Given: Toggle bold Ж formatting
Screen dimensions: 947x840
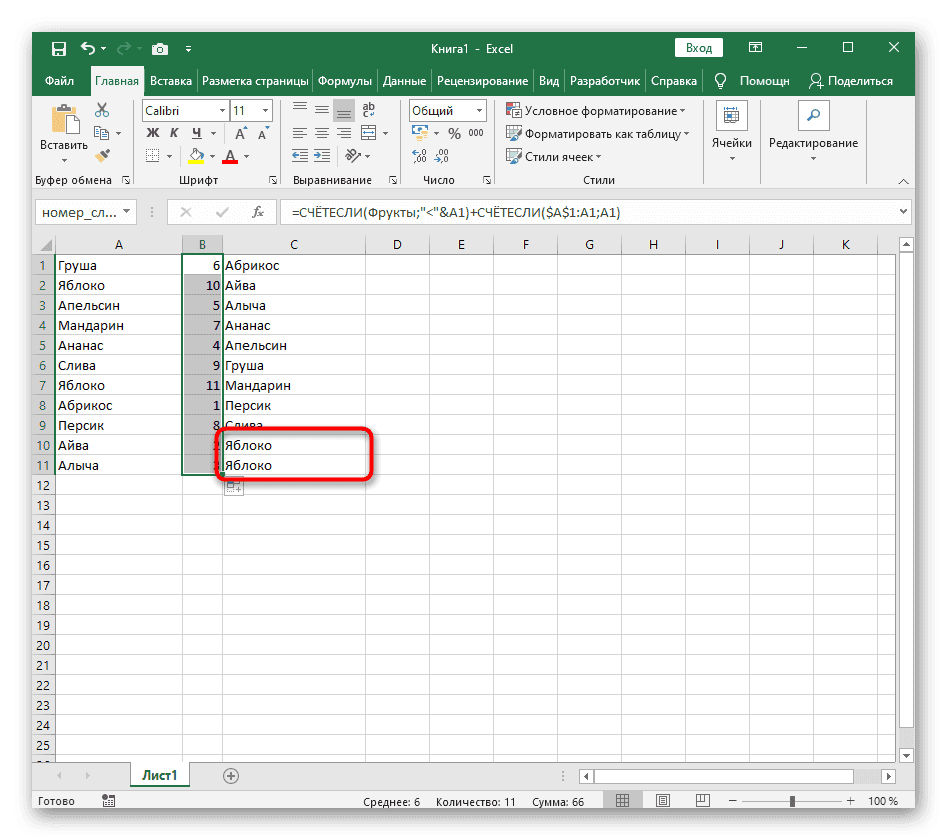Looking at the screenshot, I should coord(152,133).
